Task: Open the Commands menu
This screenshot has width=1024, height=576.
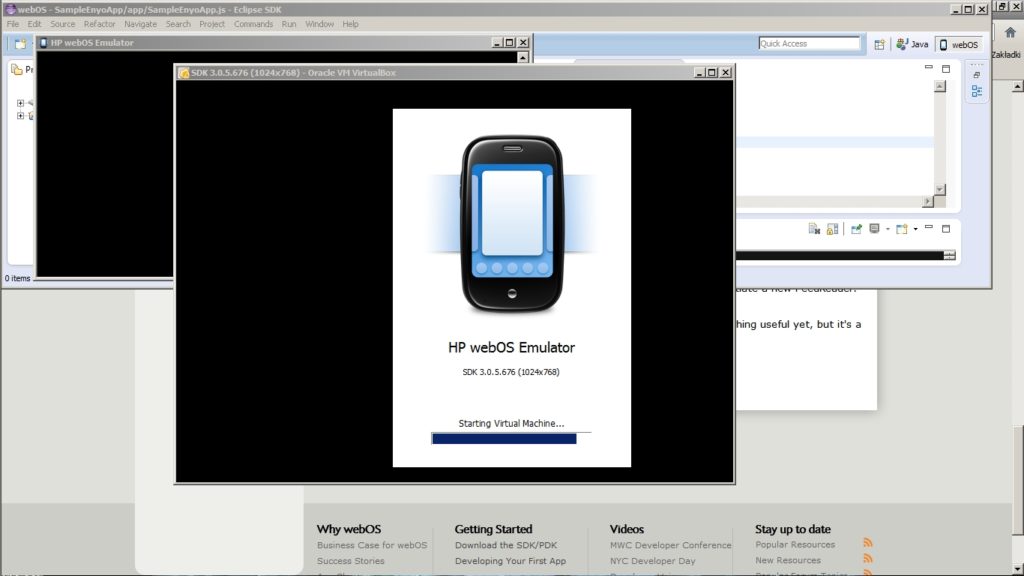Action: (x=253, y=24)
